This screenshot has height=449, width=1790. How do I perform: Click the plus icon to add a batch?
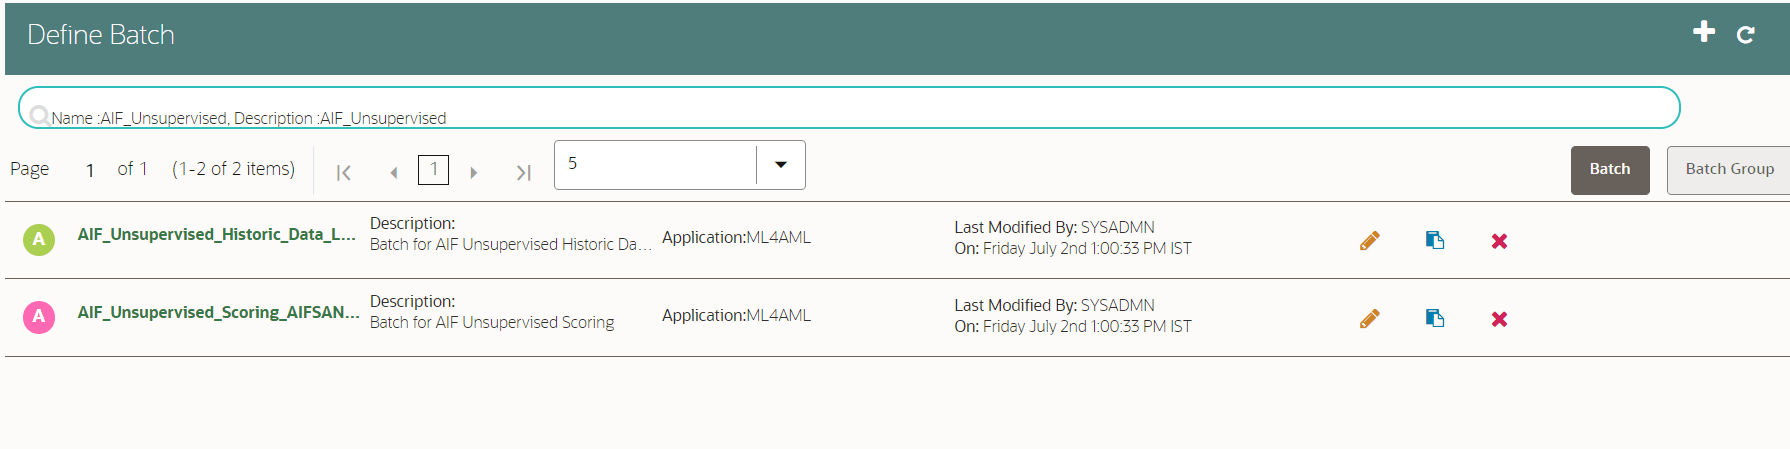click(x=1704, y=32)
